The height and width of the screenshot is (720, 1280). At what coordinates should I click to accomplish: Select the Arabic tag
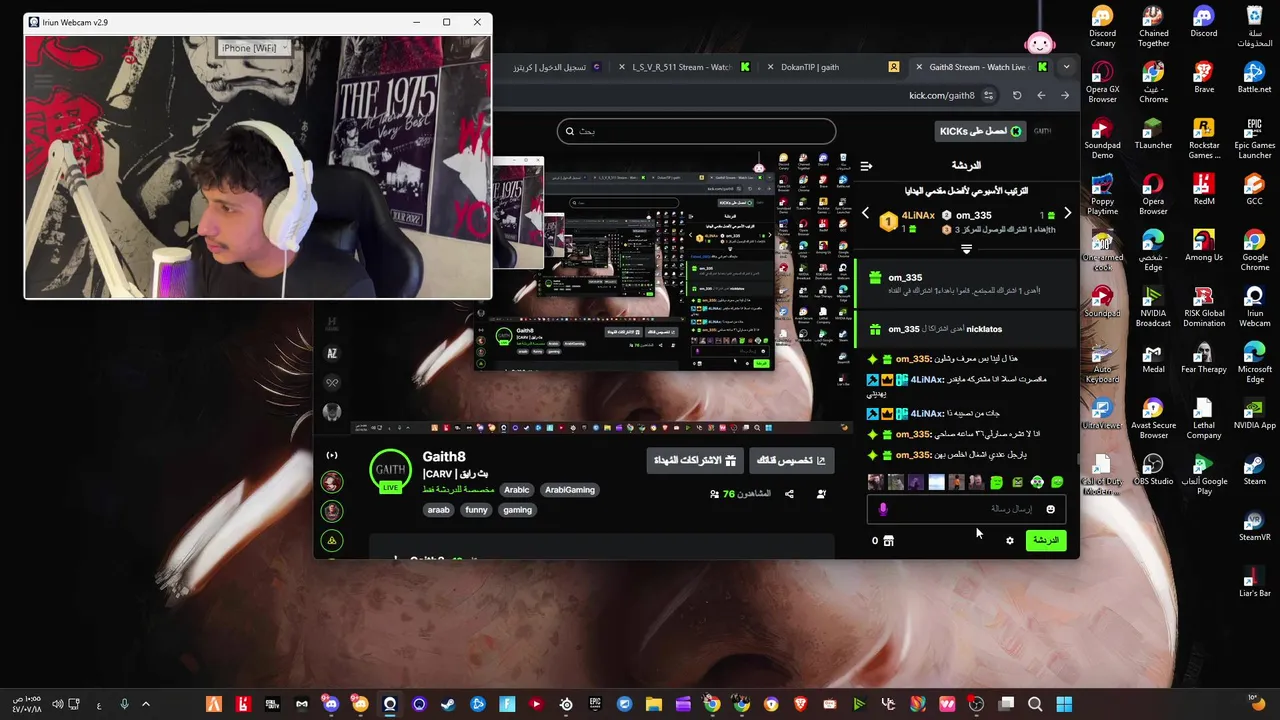click(517, 490)
